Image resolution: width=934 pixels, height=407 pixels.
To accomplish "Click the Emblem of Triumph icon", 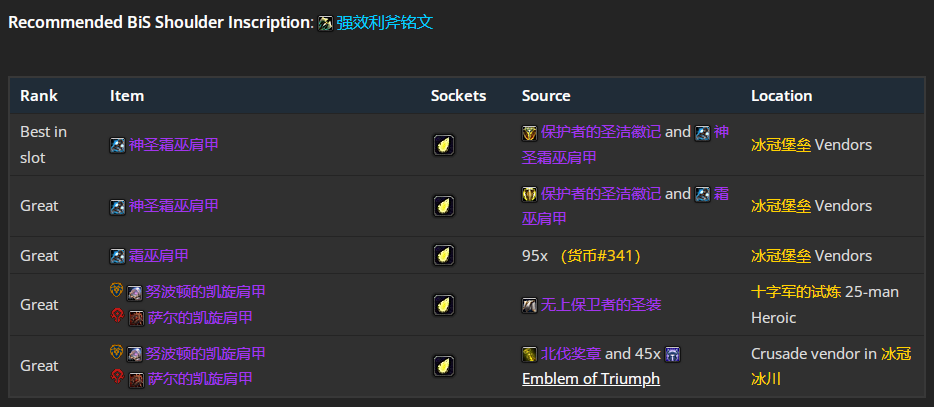I will coord(672,354).
